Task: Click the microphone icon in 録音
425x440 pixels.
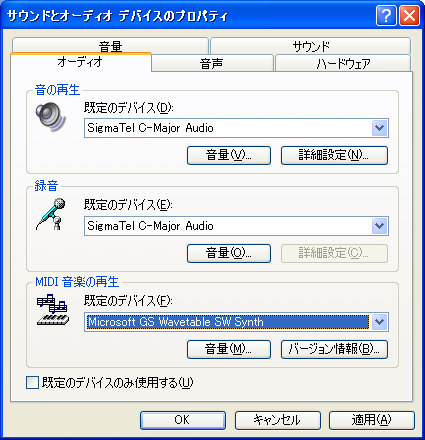Action: (51, 214)
